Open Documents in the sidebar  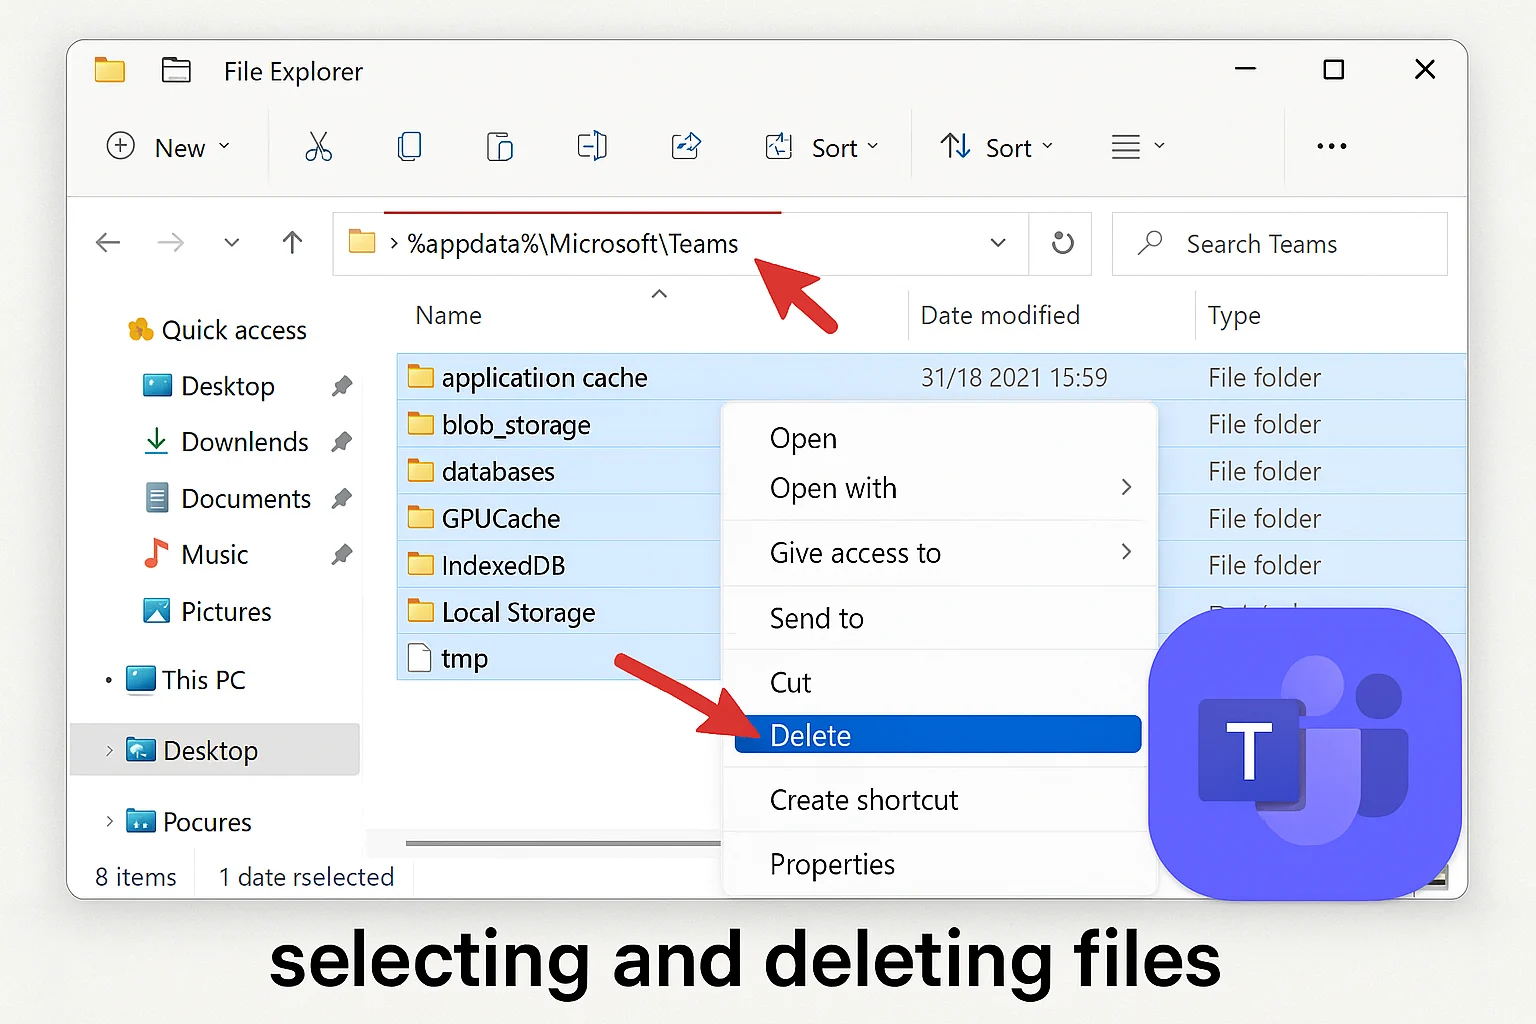[228, 498]
